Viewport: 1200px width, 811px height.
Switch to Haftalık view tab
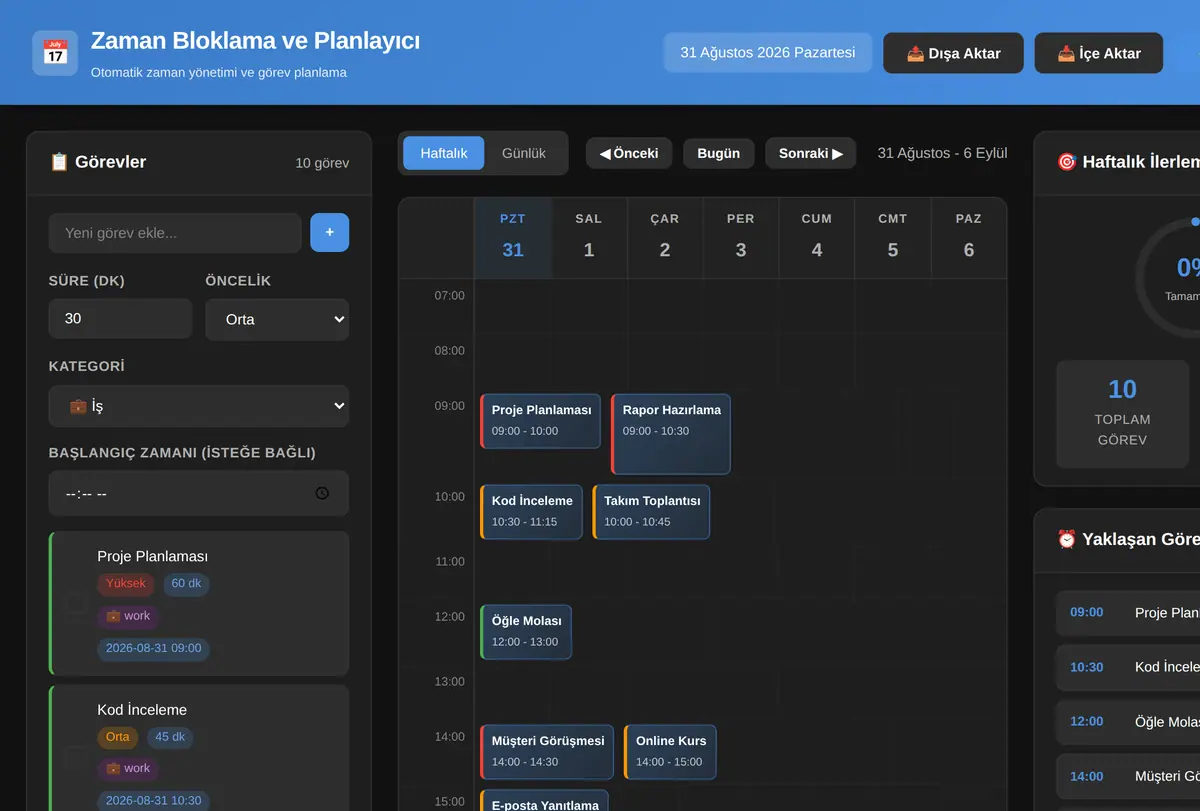(444, 153)
